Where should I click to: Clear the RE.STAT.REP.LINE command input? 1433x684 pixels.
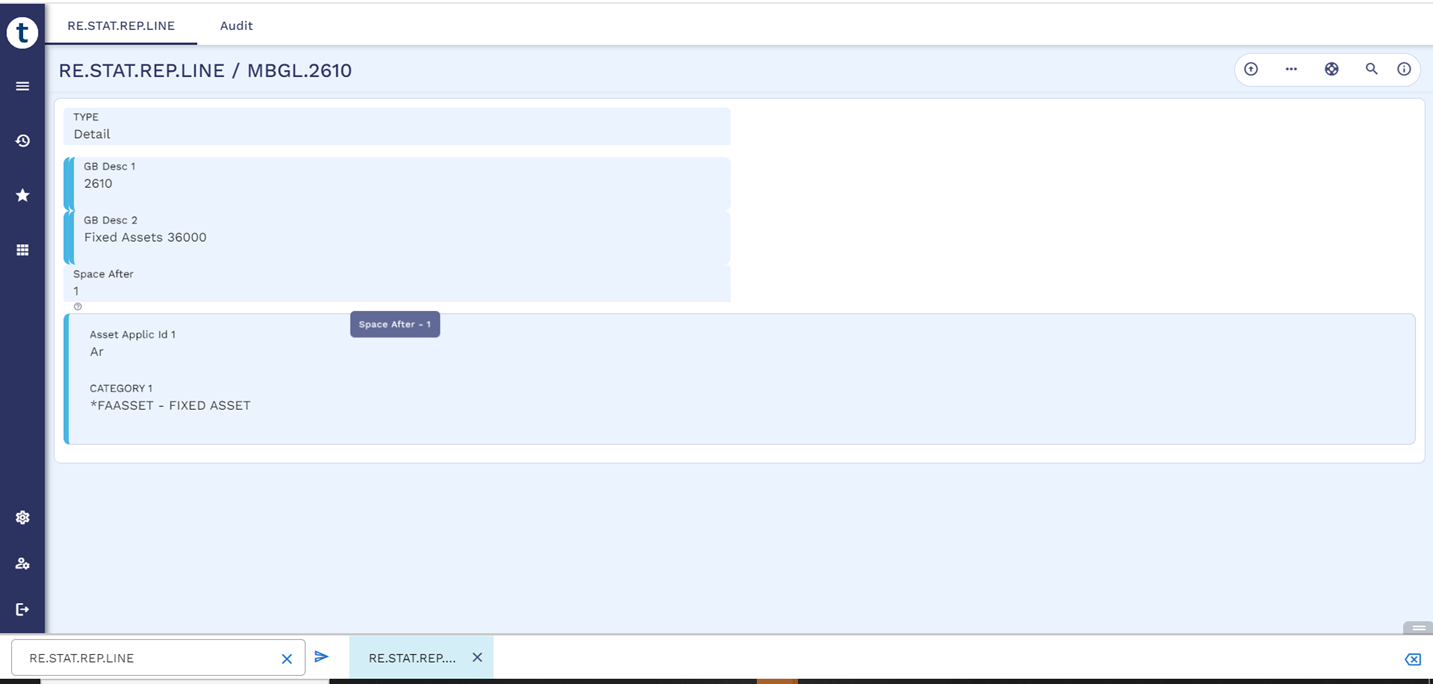(287, 659)
